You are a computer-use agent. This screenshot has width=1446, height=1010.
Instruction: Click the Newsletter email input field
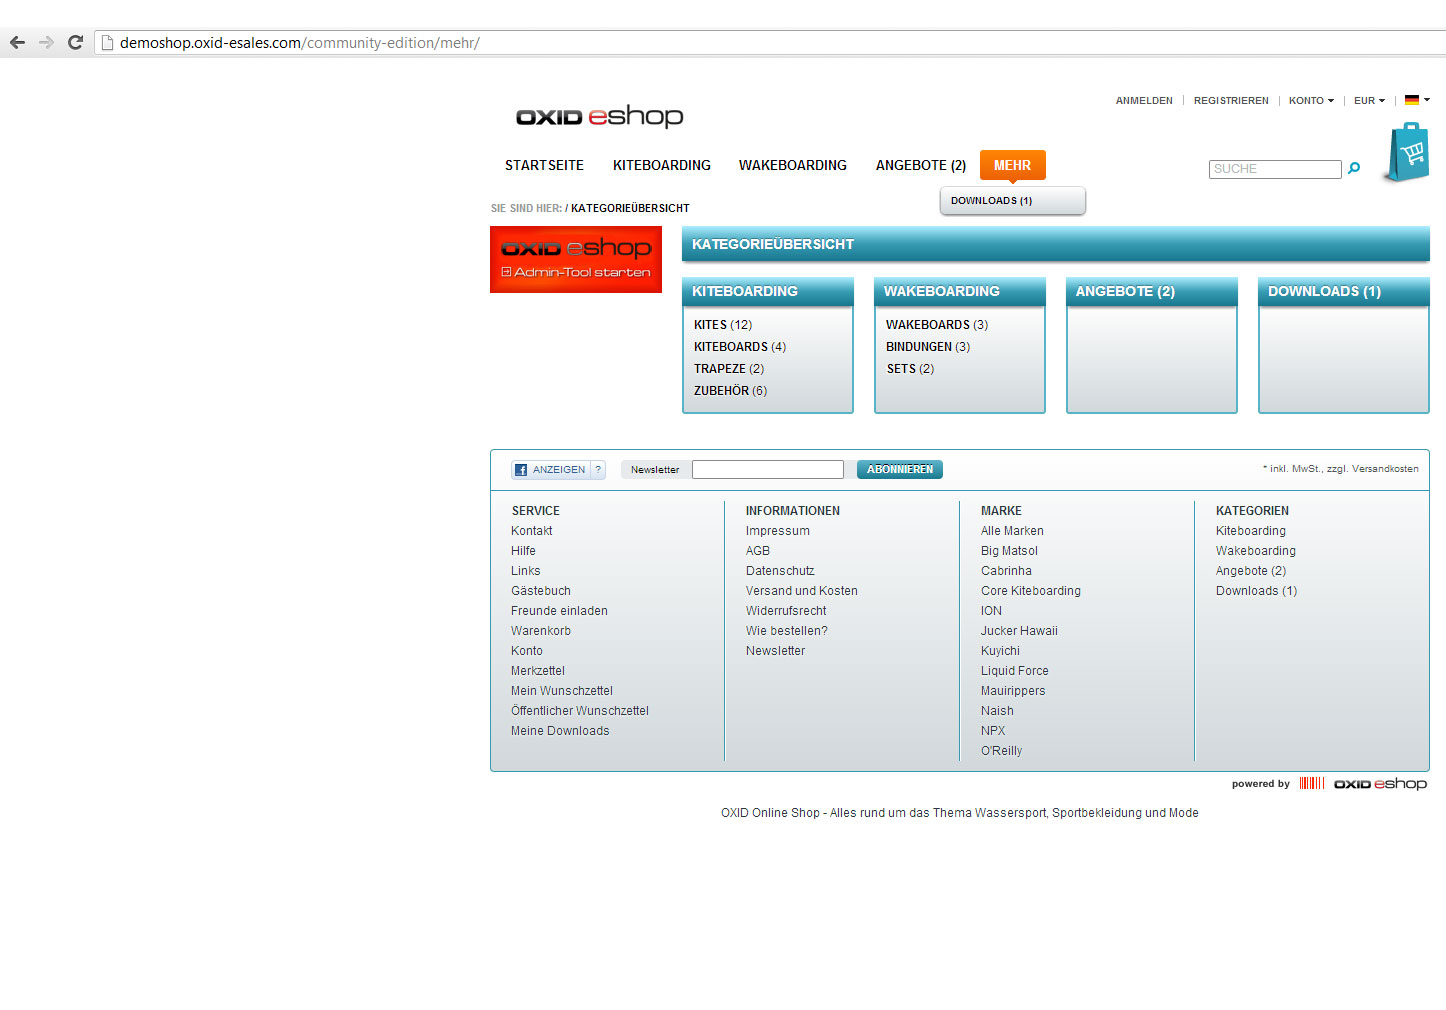pos(767,470)
